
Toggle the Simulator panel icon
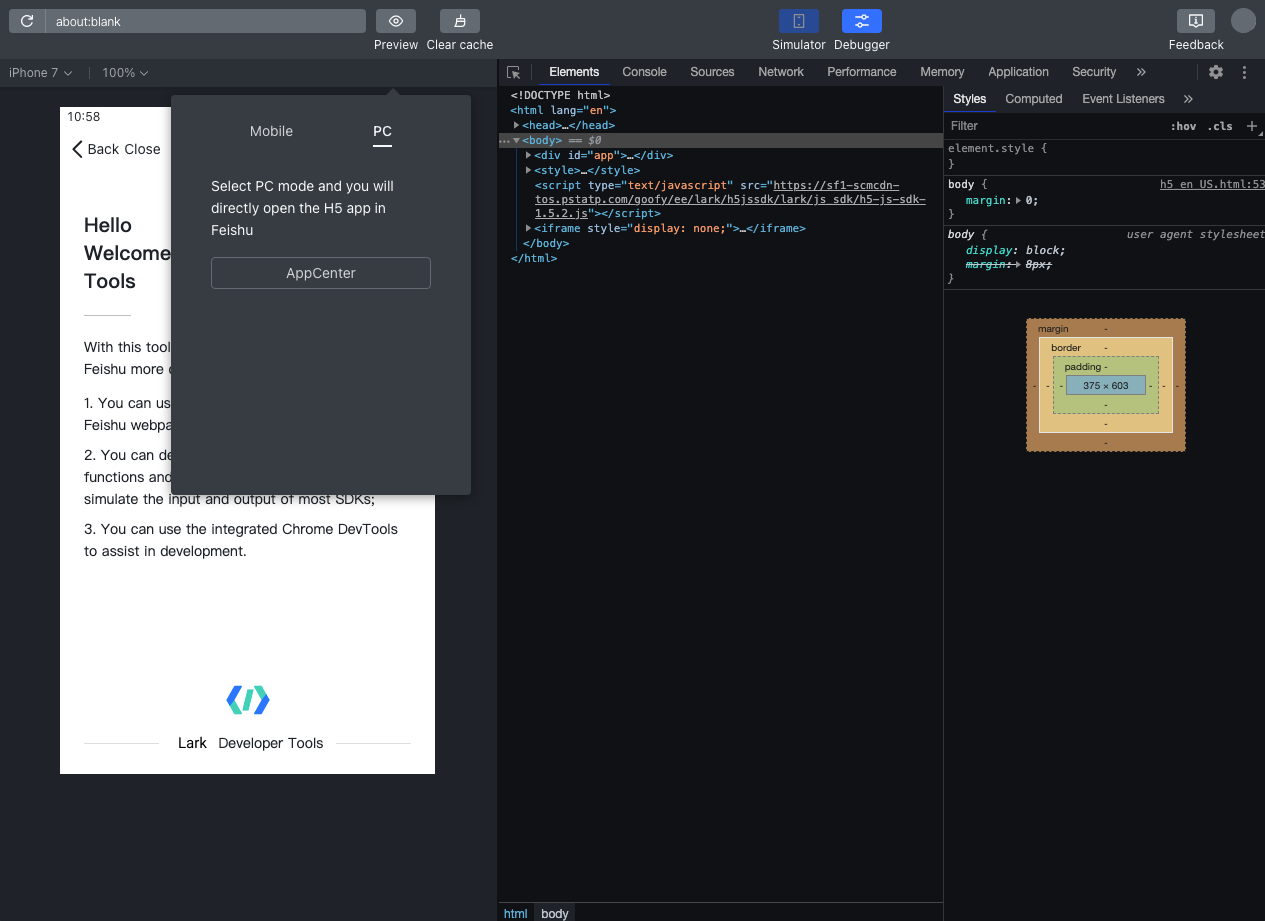coord(798,21)
